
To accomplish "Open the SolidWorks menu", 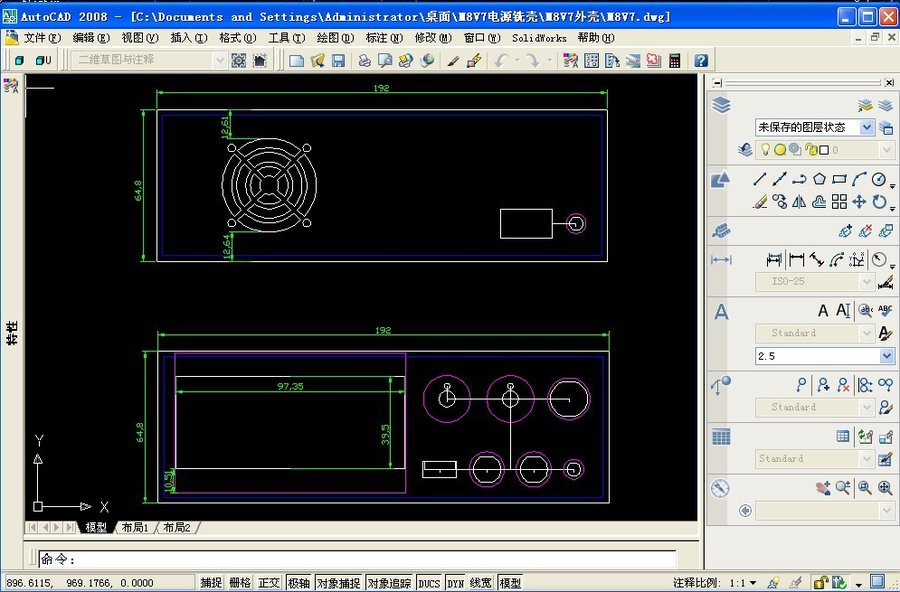I will (x=539, y=38).
